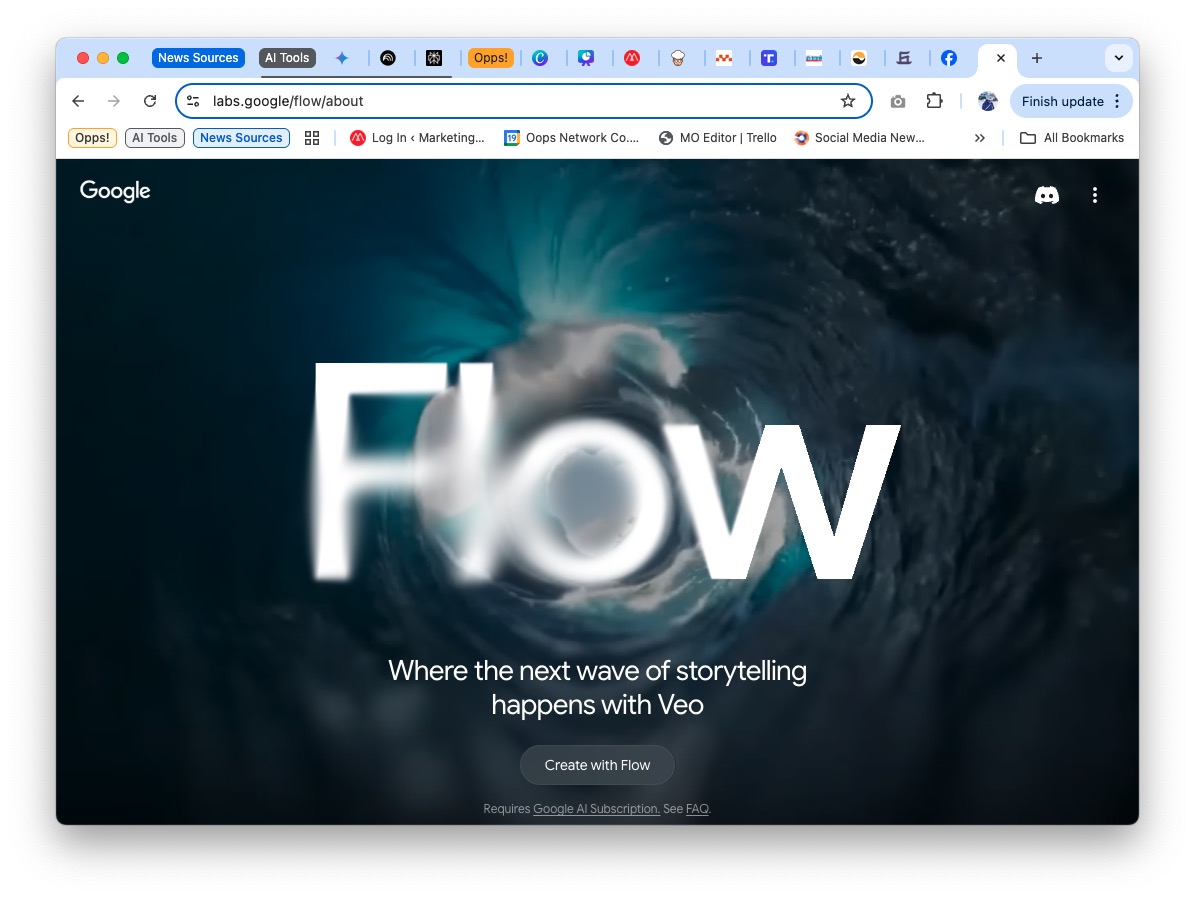
Task: Open the Gemini sparkle tab
Action: click(x=342, y=58)
